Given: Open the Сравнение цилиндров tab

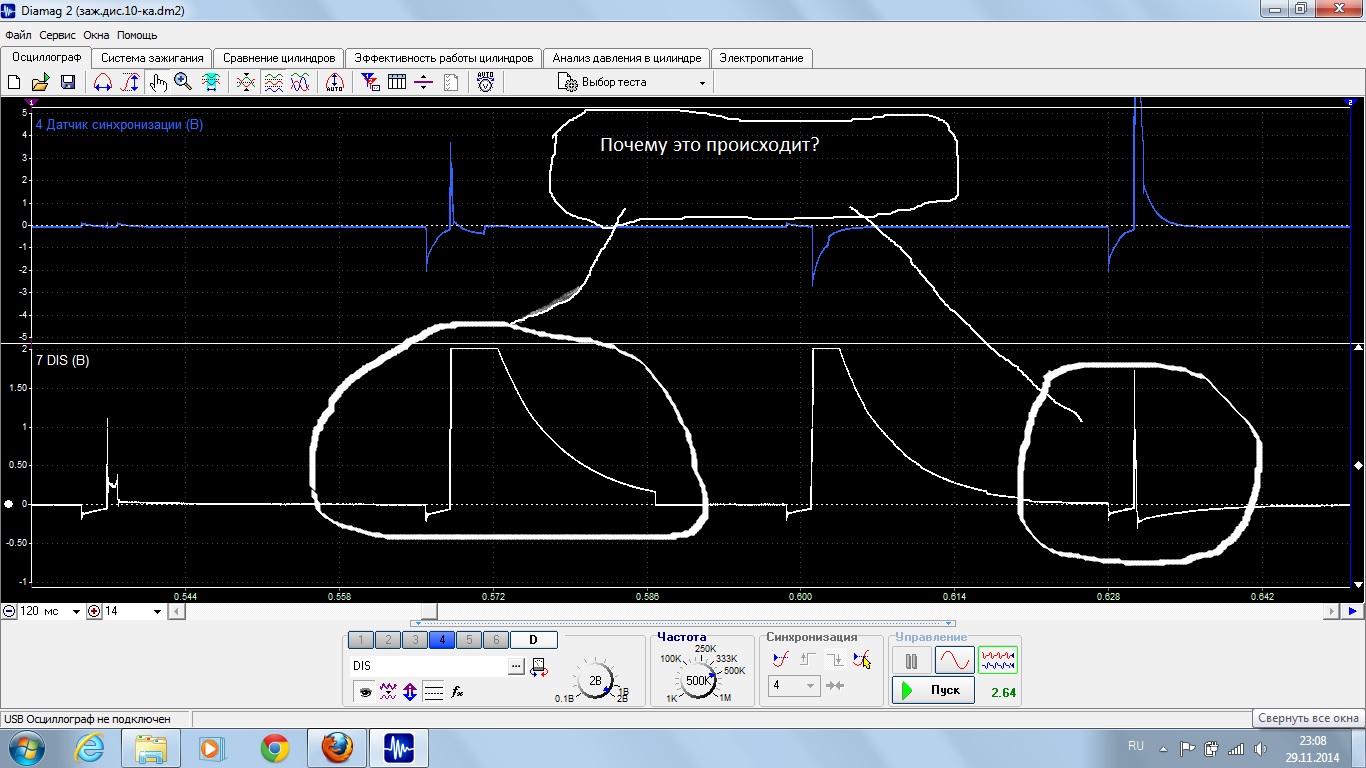Looking at the screenshot, I should [x=279, y=58].
